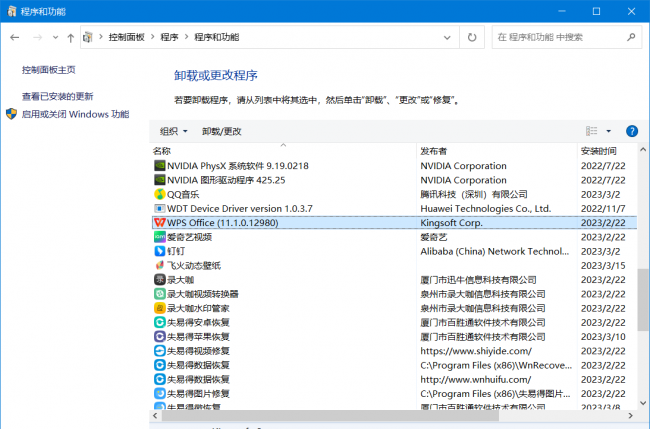Go back with the left arrow
650x429 pixels.
(x=15, y=37)
